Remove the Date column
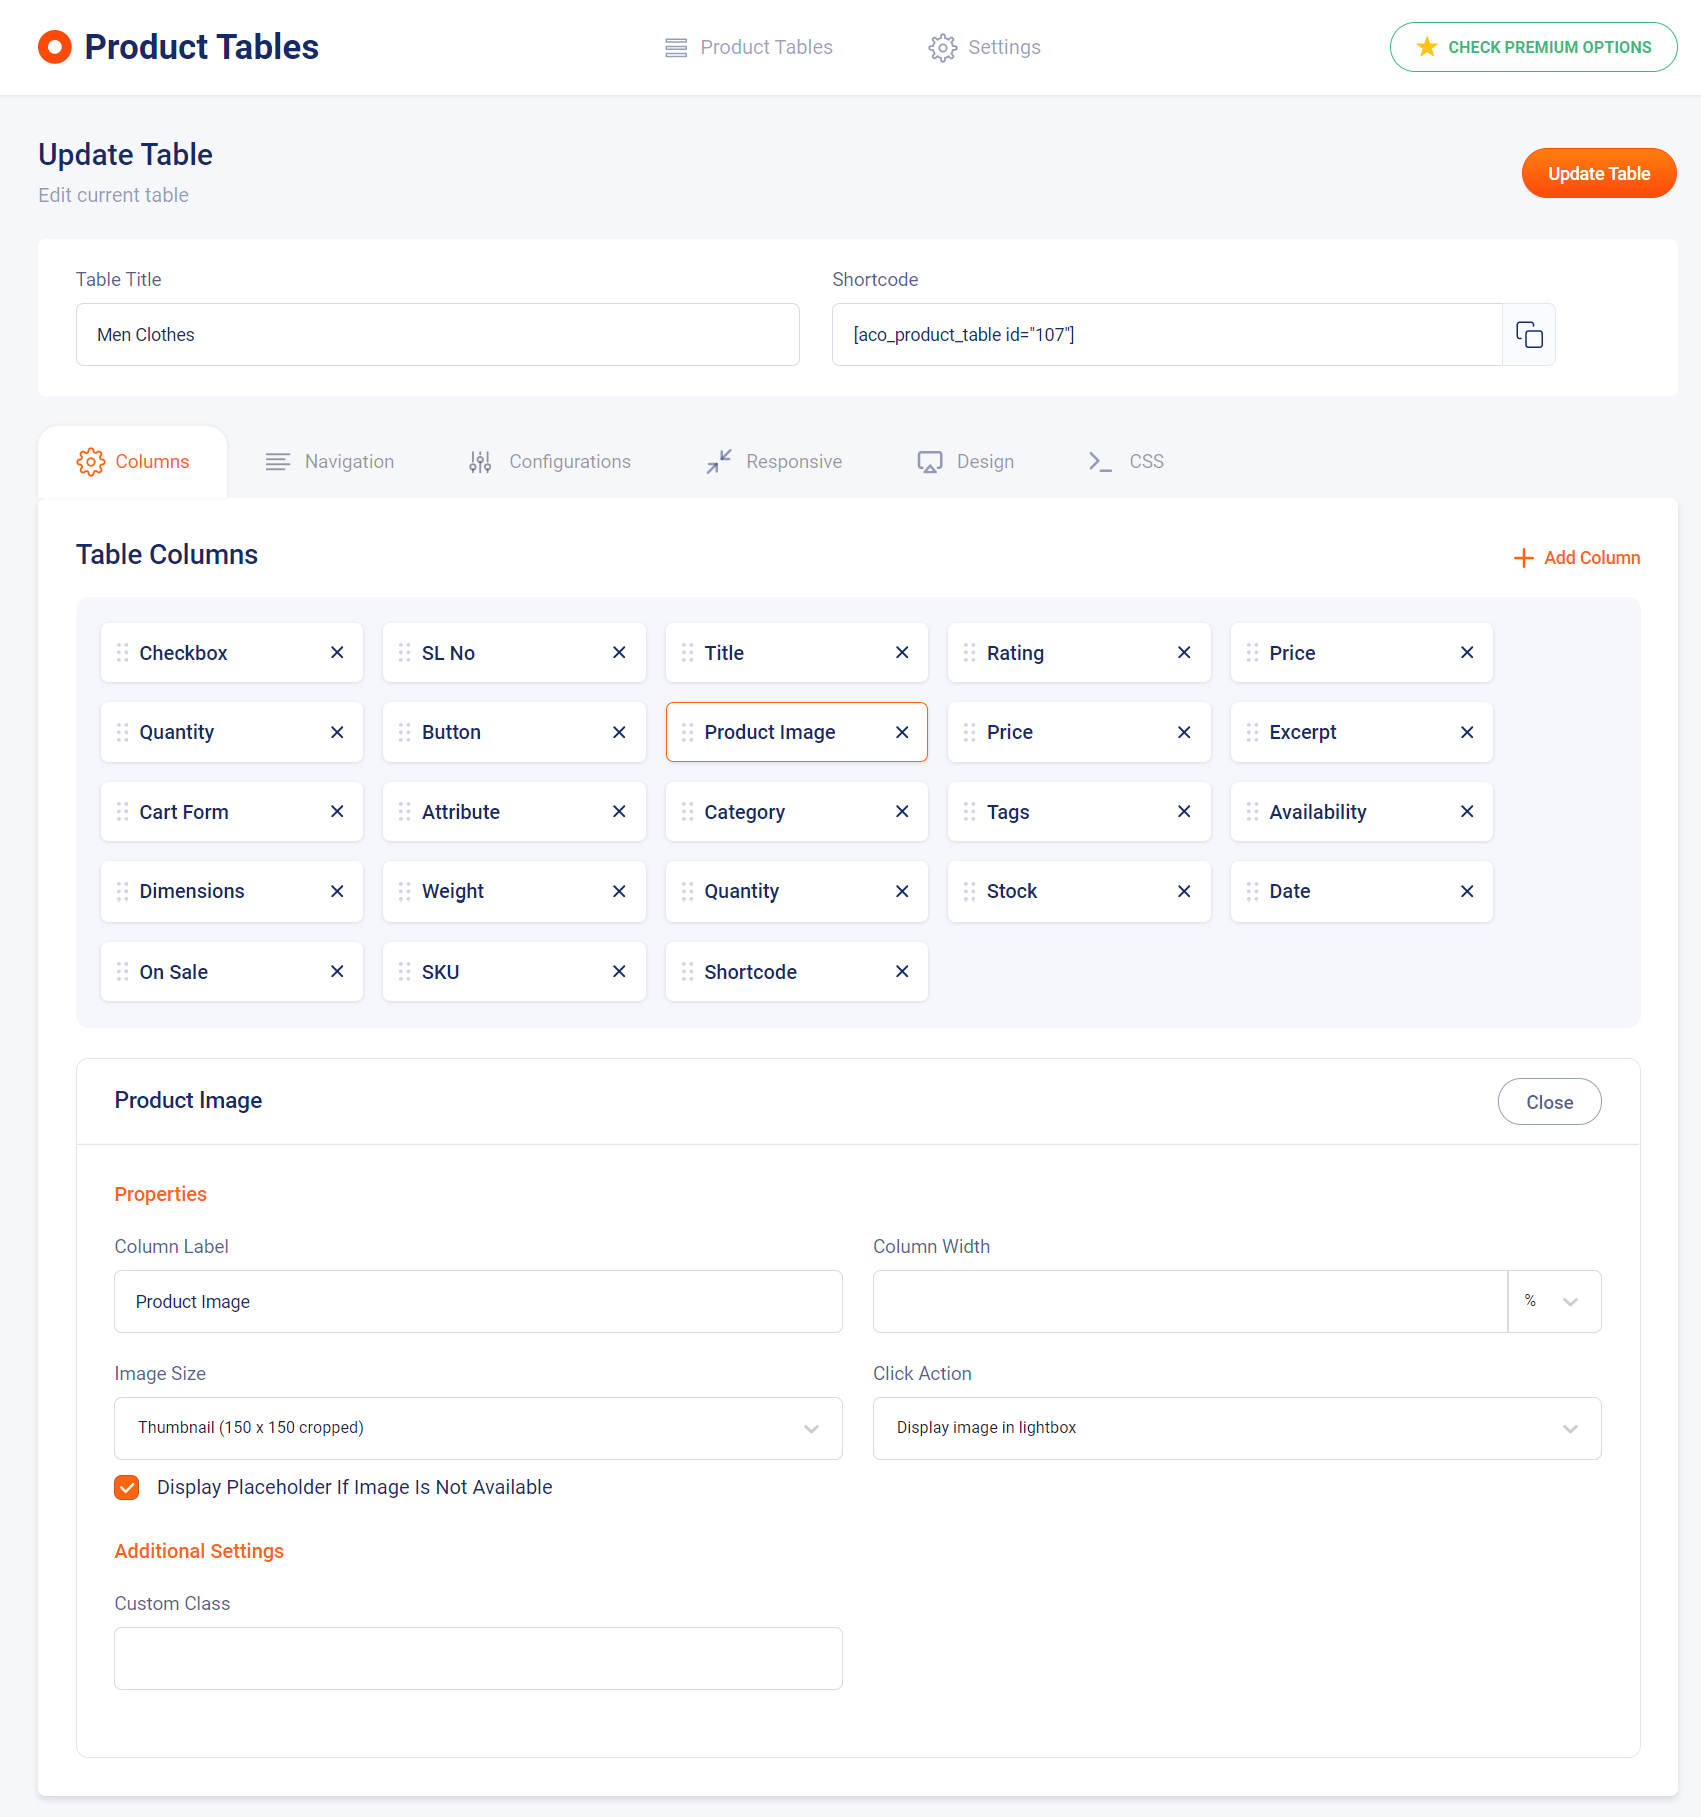 tap(1467, 891)
